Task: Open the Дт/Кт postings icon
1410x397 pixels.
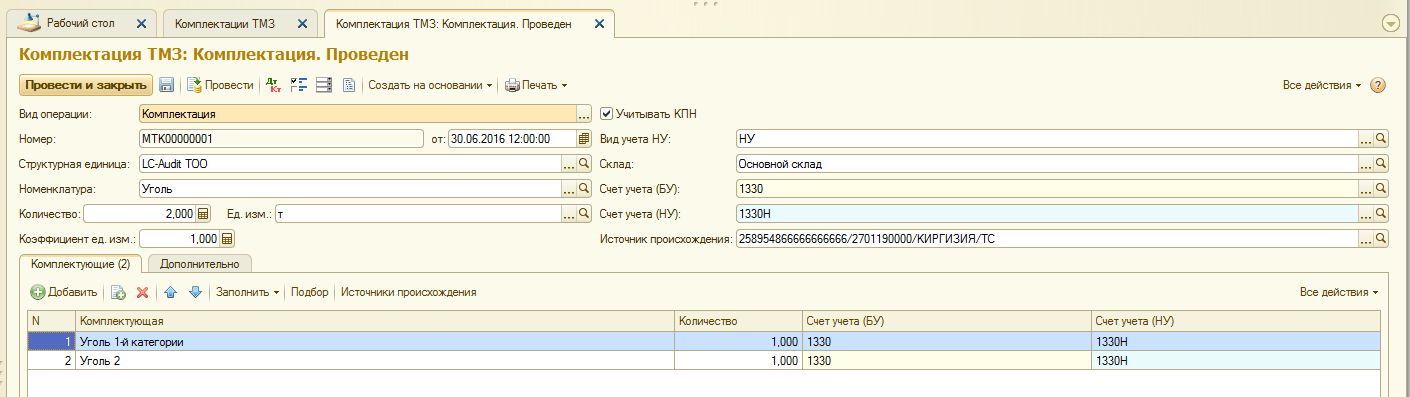Action: pos(271,86)
